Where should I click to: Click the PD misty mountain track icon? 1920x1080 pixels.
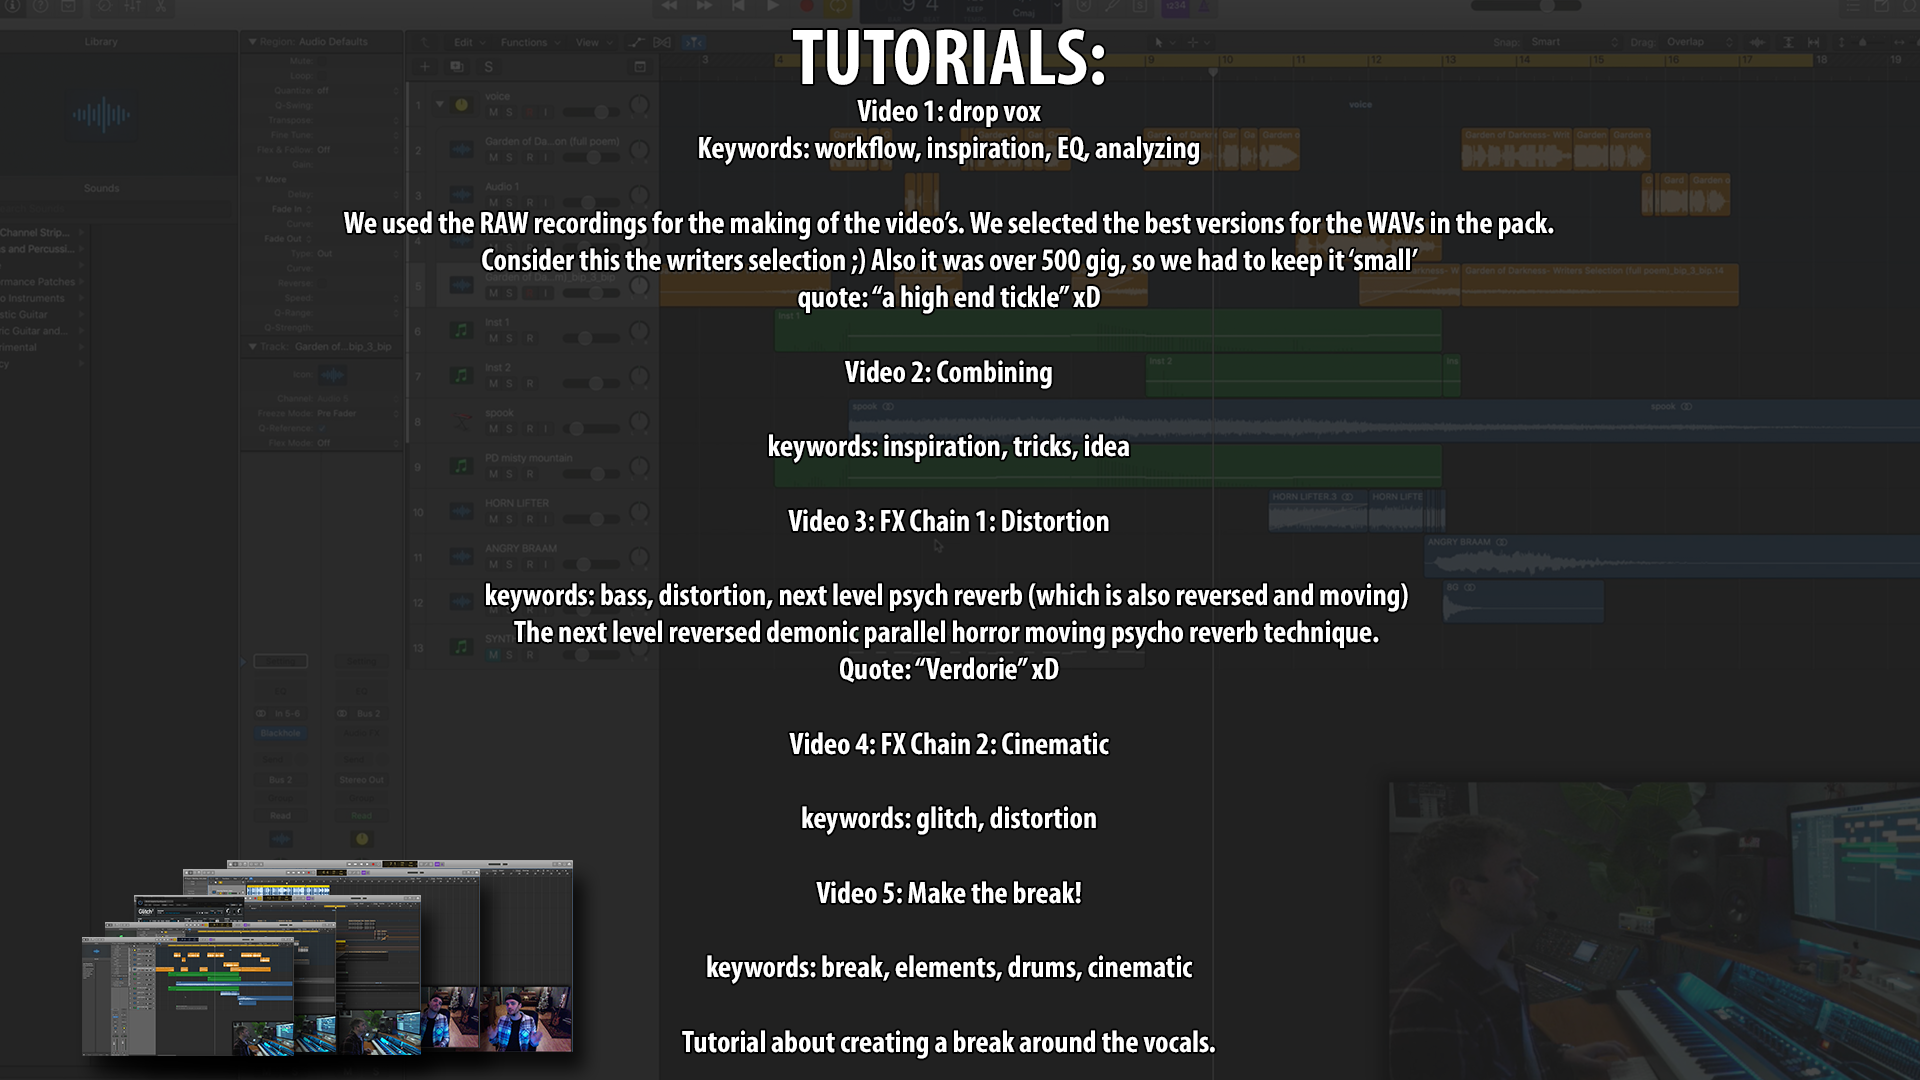pos(461,466)
